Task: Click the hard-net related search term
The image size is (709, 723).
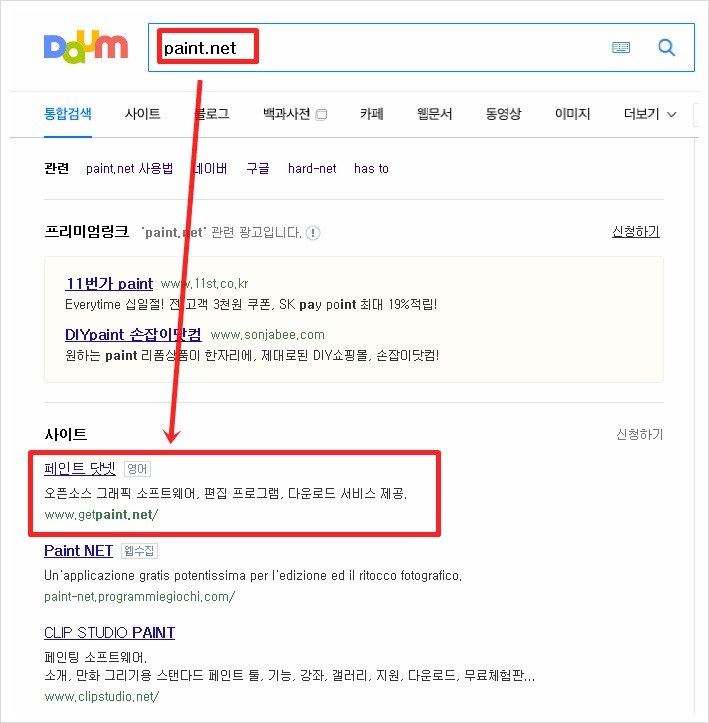Action: pyautogui.click(x=312, y=169)
